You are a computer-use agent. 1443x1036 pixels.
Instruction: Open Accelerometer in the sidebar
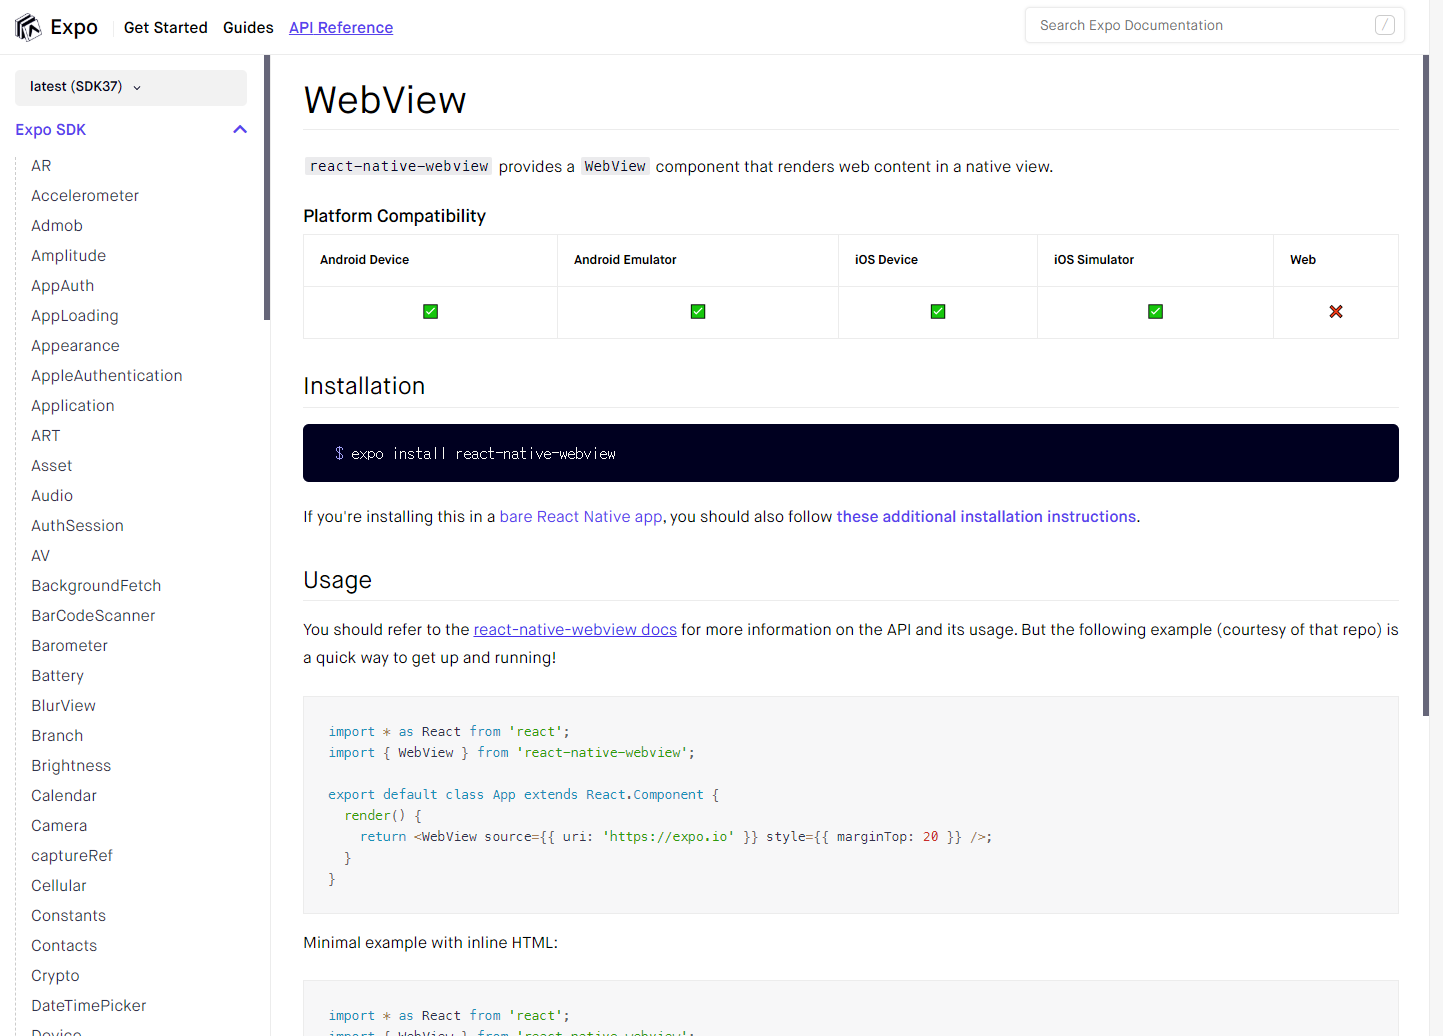point(85,196)
